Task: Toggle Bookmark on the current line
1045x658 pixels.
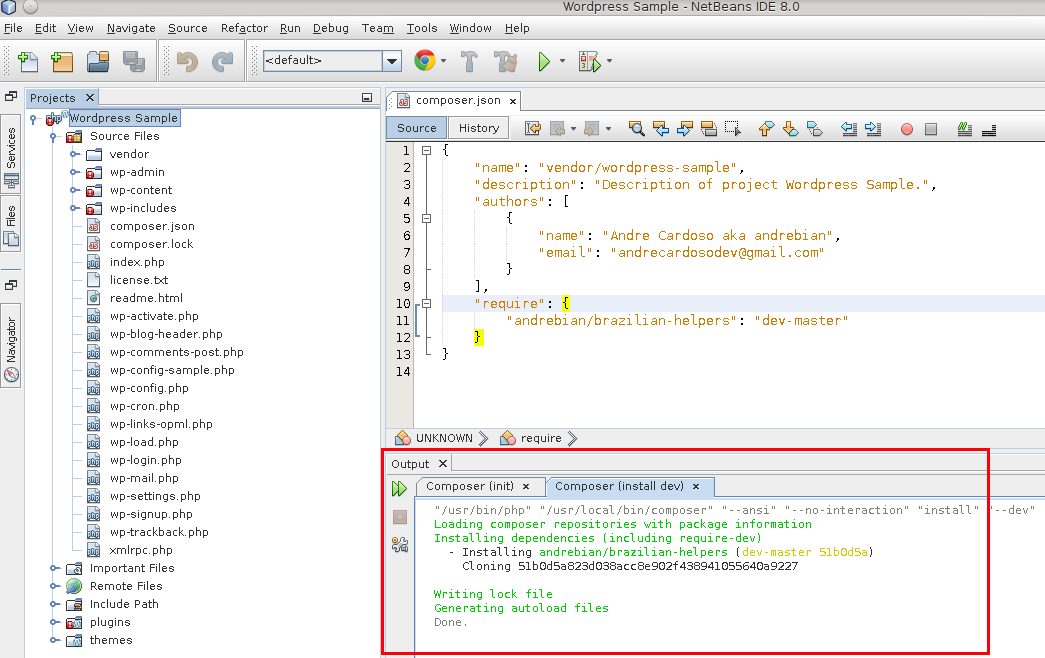Action: pyautogui.click(x=814, y=129)
